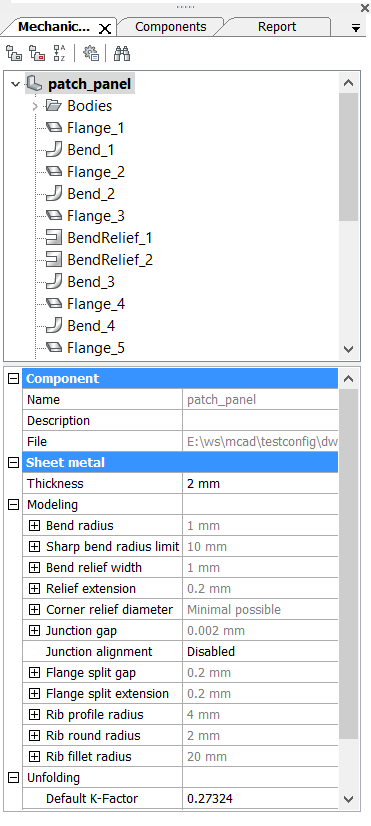Image resolution: width=371 pixels, height=826 pixels.
Task: Open the Report tab
Action: point(277,27)
